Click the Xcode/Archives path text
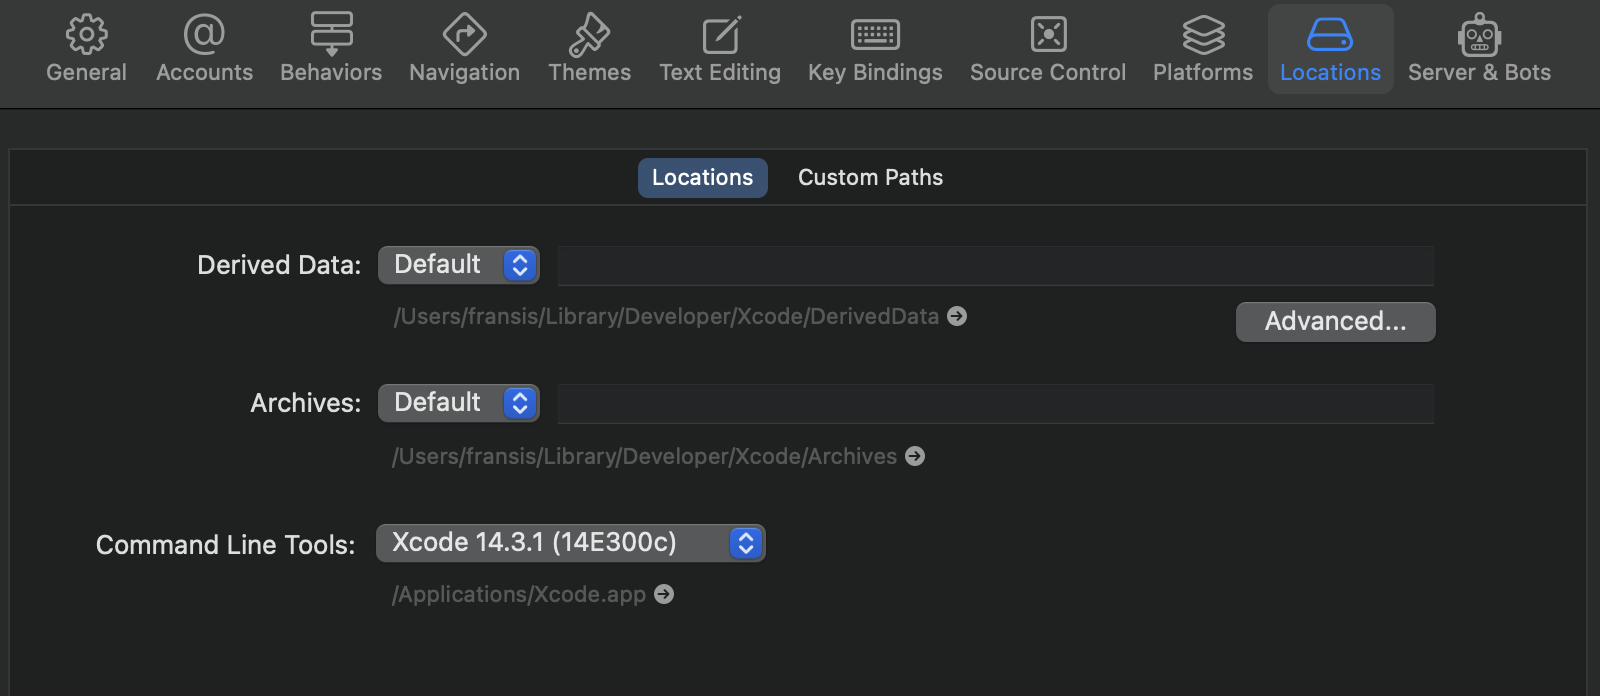 click(645, 456)
